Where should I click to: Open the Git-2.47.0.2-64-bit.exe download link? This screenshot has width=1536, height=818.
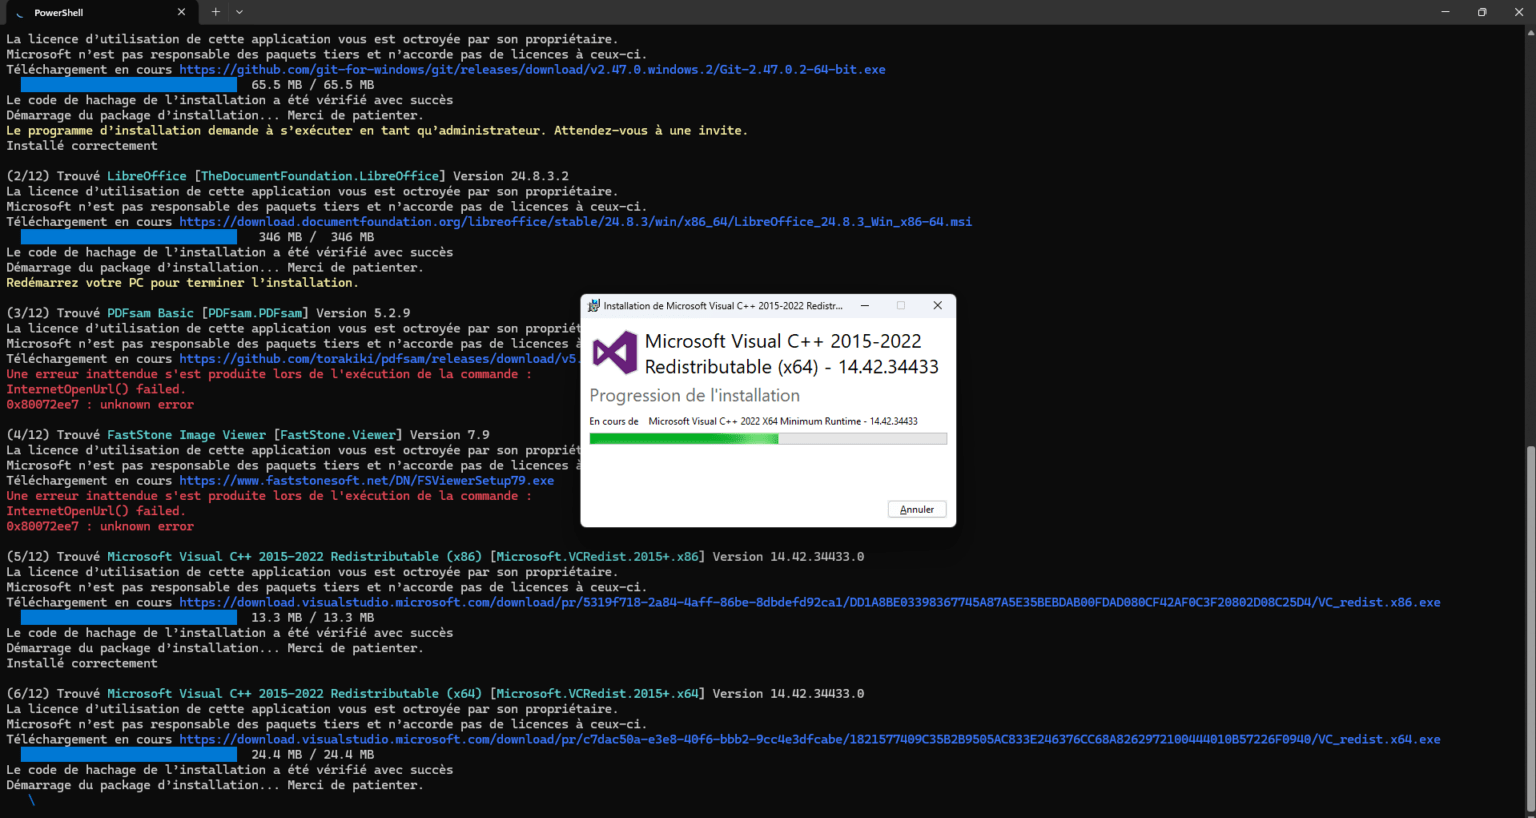532,70
